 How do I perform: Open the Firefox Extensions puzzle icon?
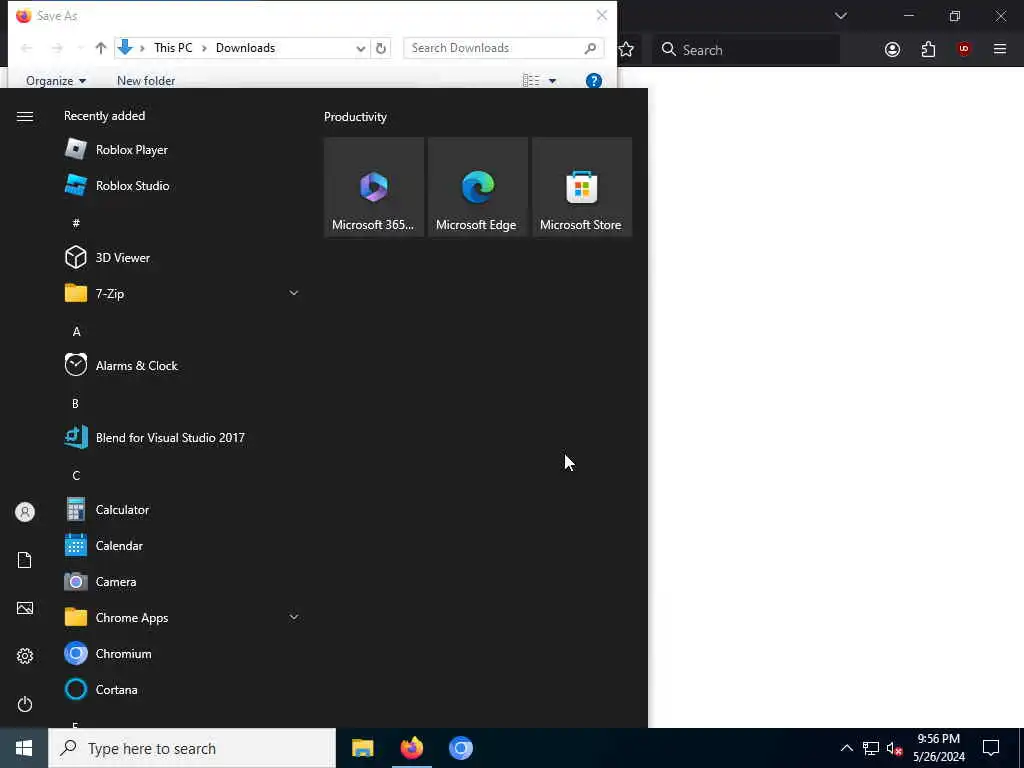[928, 50]
